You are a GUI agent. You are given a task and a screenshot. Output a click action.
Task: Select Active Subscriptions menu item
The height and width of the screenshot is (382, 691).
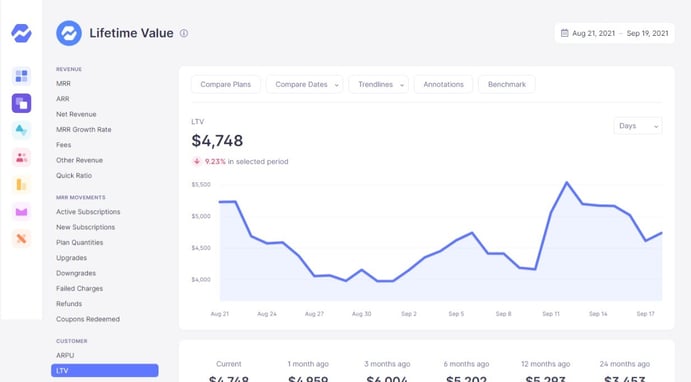88,211
